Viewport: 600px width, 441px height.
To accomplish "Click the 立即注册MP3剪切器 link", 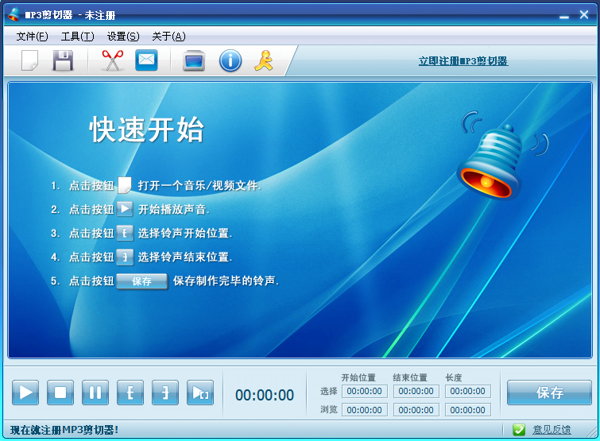I will tap(463, 61).
